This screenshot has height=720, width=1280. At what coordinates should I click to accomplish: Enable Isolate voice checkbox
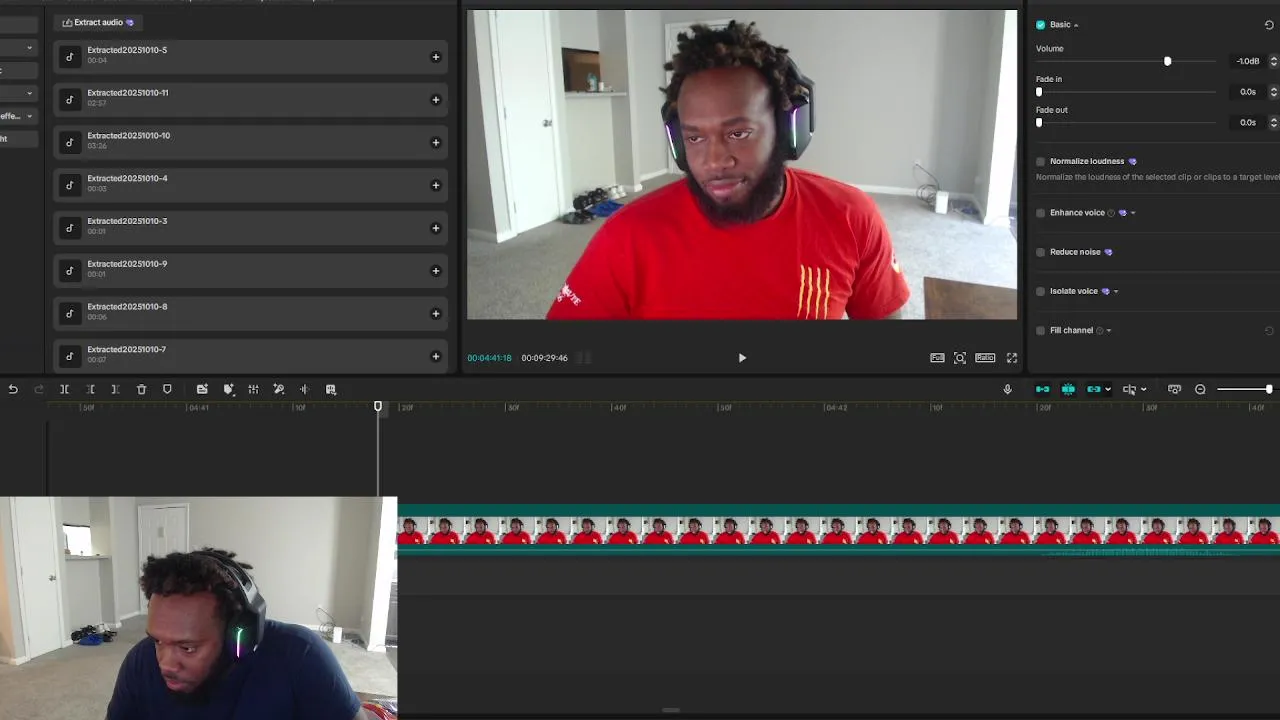(x=1040, y=291)
